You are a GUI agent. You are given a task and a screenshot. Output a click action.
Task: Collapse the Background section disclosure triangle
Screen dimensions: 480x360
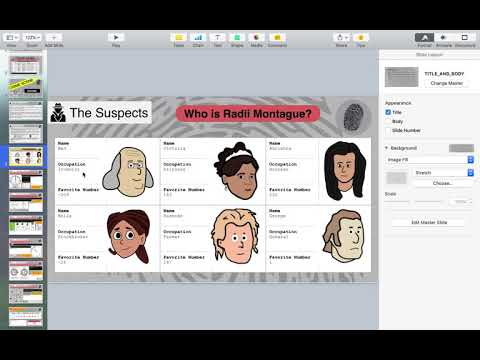click(x=386, y=148)
